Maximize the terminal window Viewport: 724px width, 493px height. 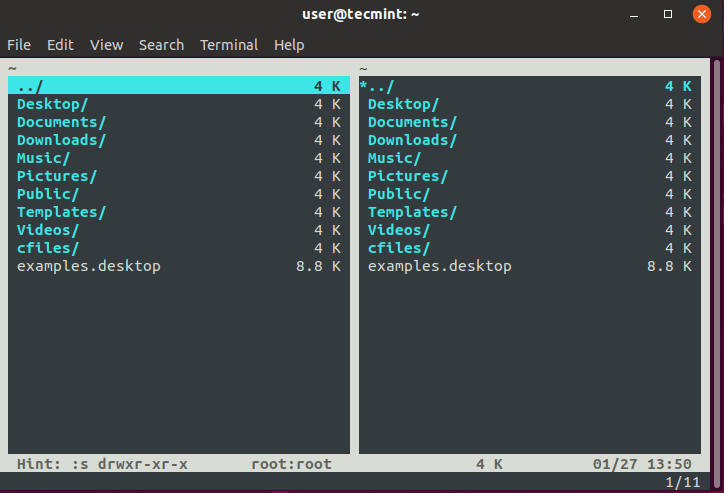coord(668,14)
